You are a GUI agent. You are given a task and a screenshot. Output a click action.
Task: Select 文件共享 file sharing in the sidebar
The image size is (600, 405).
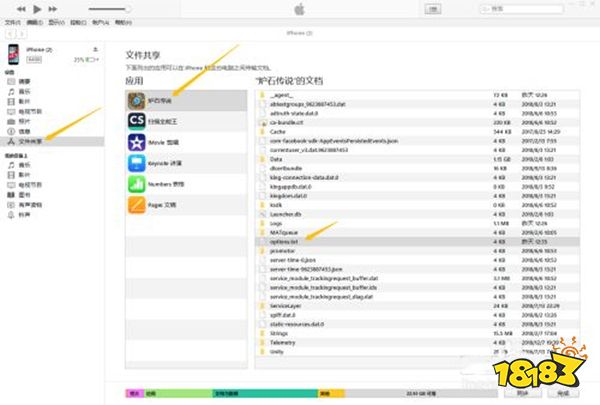52,141
